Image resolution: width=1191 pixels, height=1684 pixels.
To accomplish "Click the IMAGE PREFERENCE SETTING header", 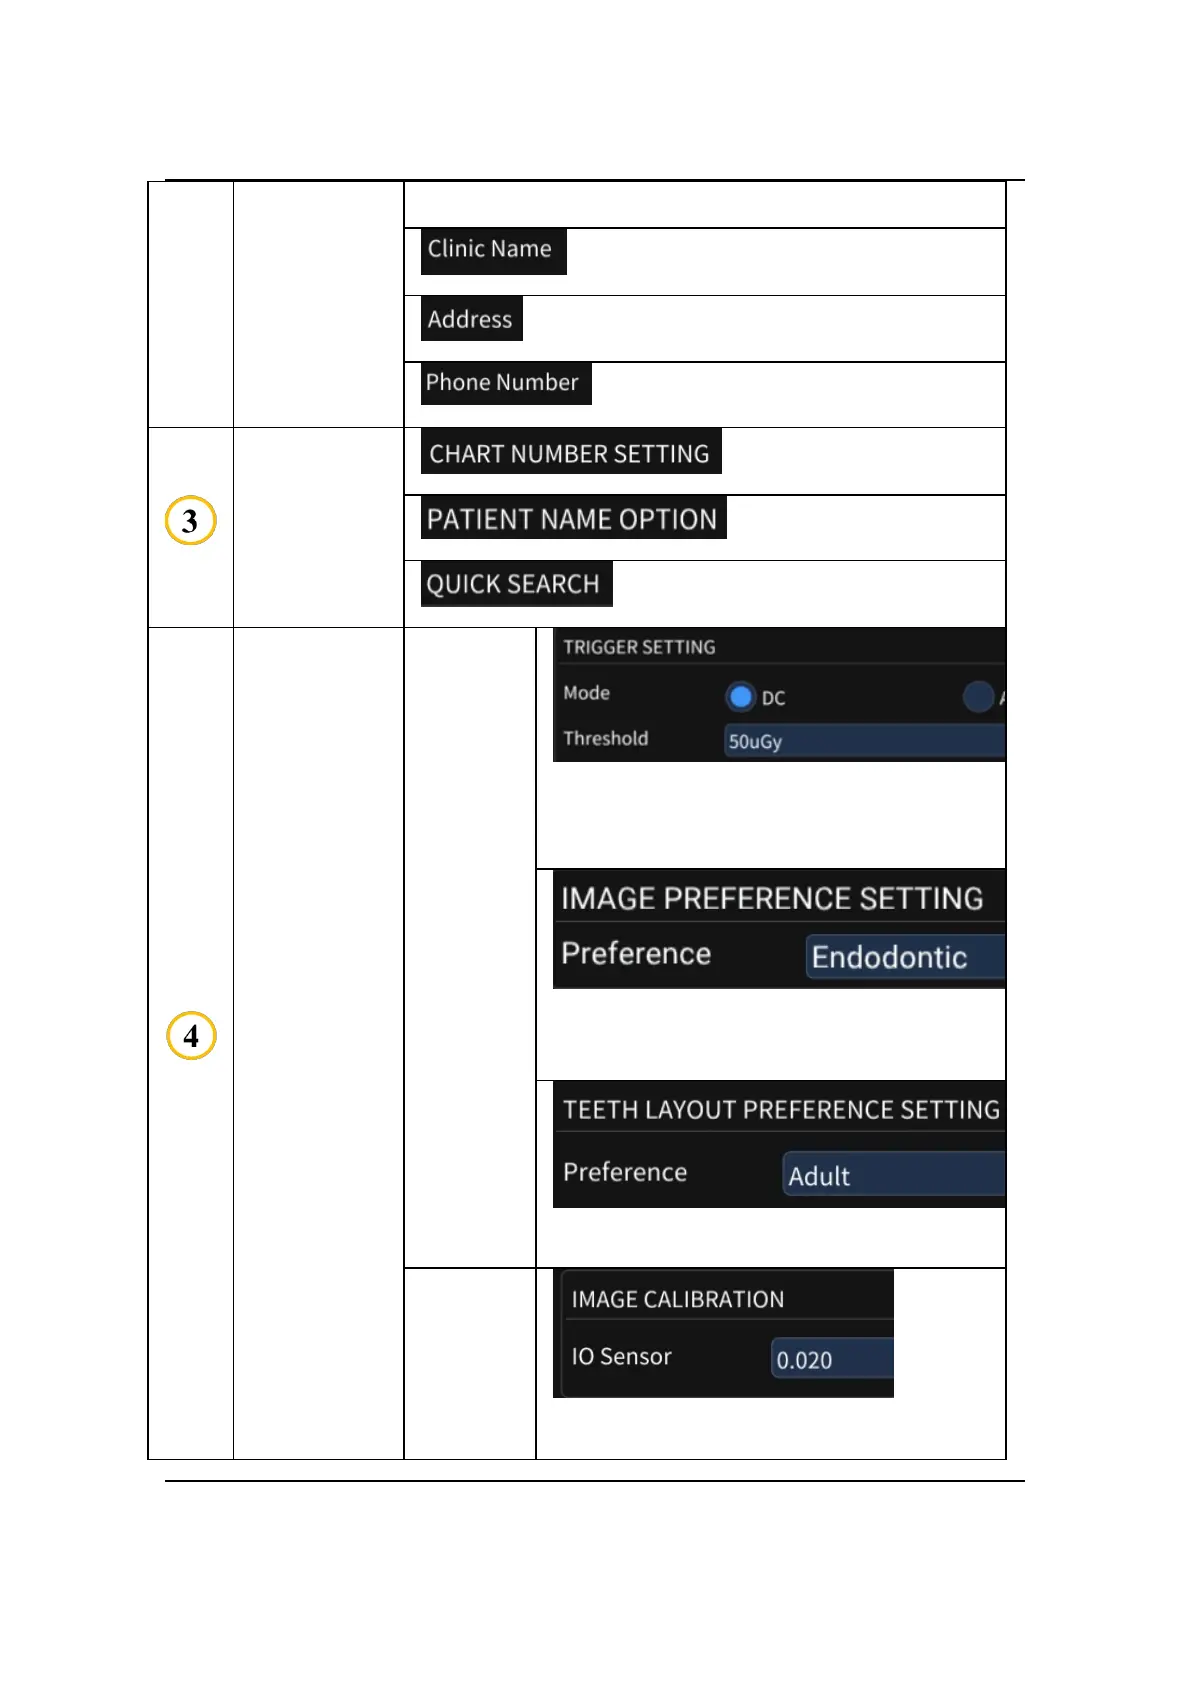I will 772,898.
